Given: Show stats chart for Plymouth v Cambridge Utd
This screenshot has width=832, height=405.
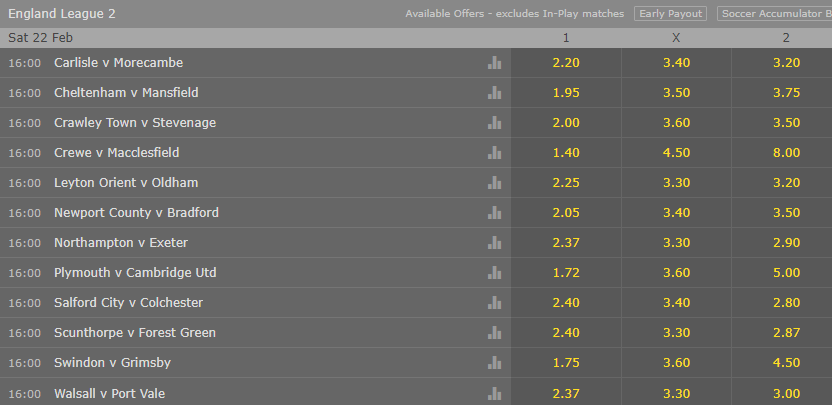Looking at the screenshot, I should click(x=494, y=272).
